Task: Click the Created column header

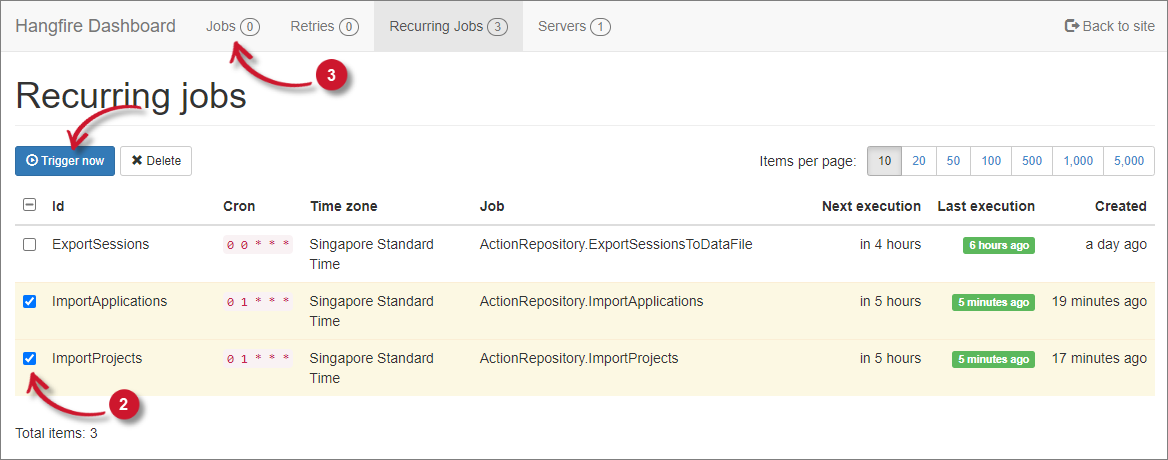Action: tap(1121, 206)
